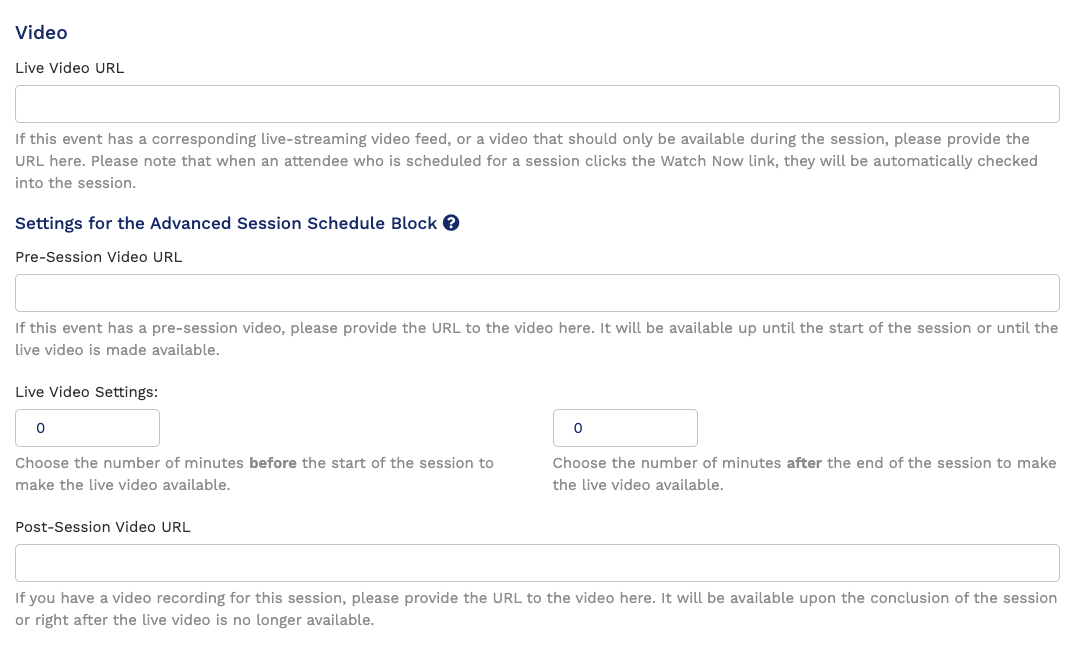The height and width of the screenshot is (659, 1076).
Task: Click the description below Post-Session Video URL
Action: point(535,608)
